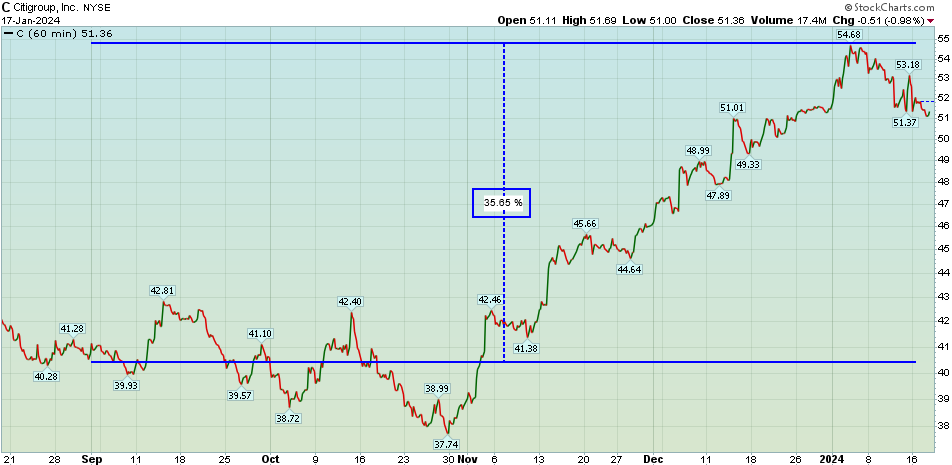Viewport: 952px width, 465px height.
Task: Click the 54.68 peak price label
Action: [x=849, y=35]
